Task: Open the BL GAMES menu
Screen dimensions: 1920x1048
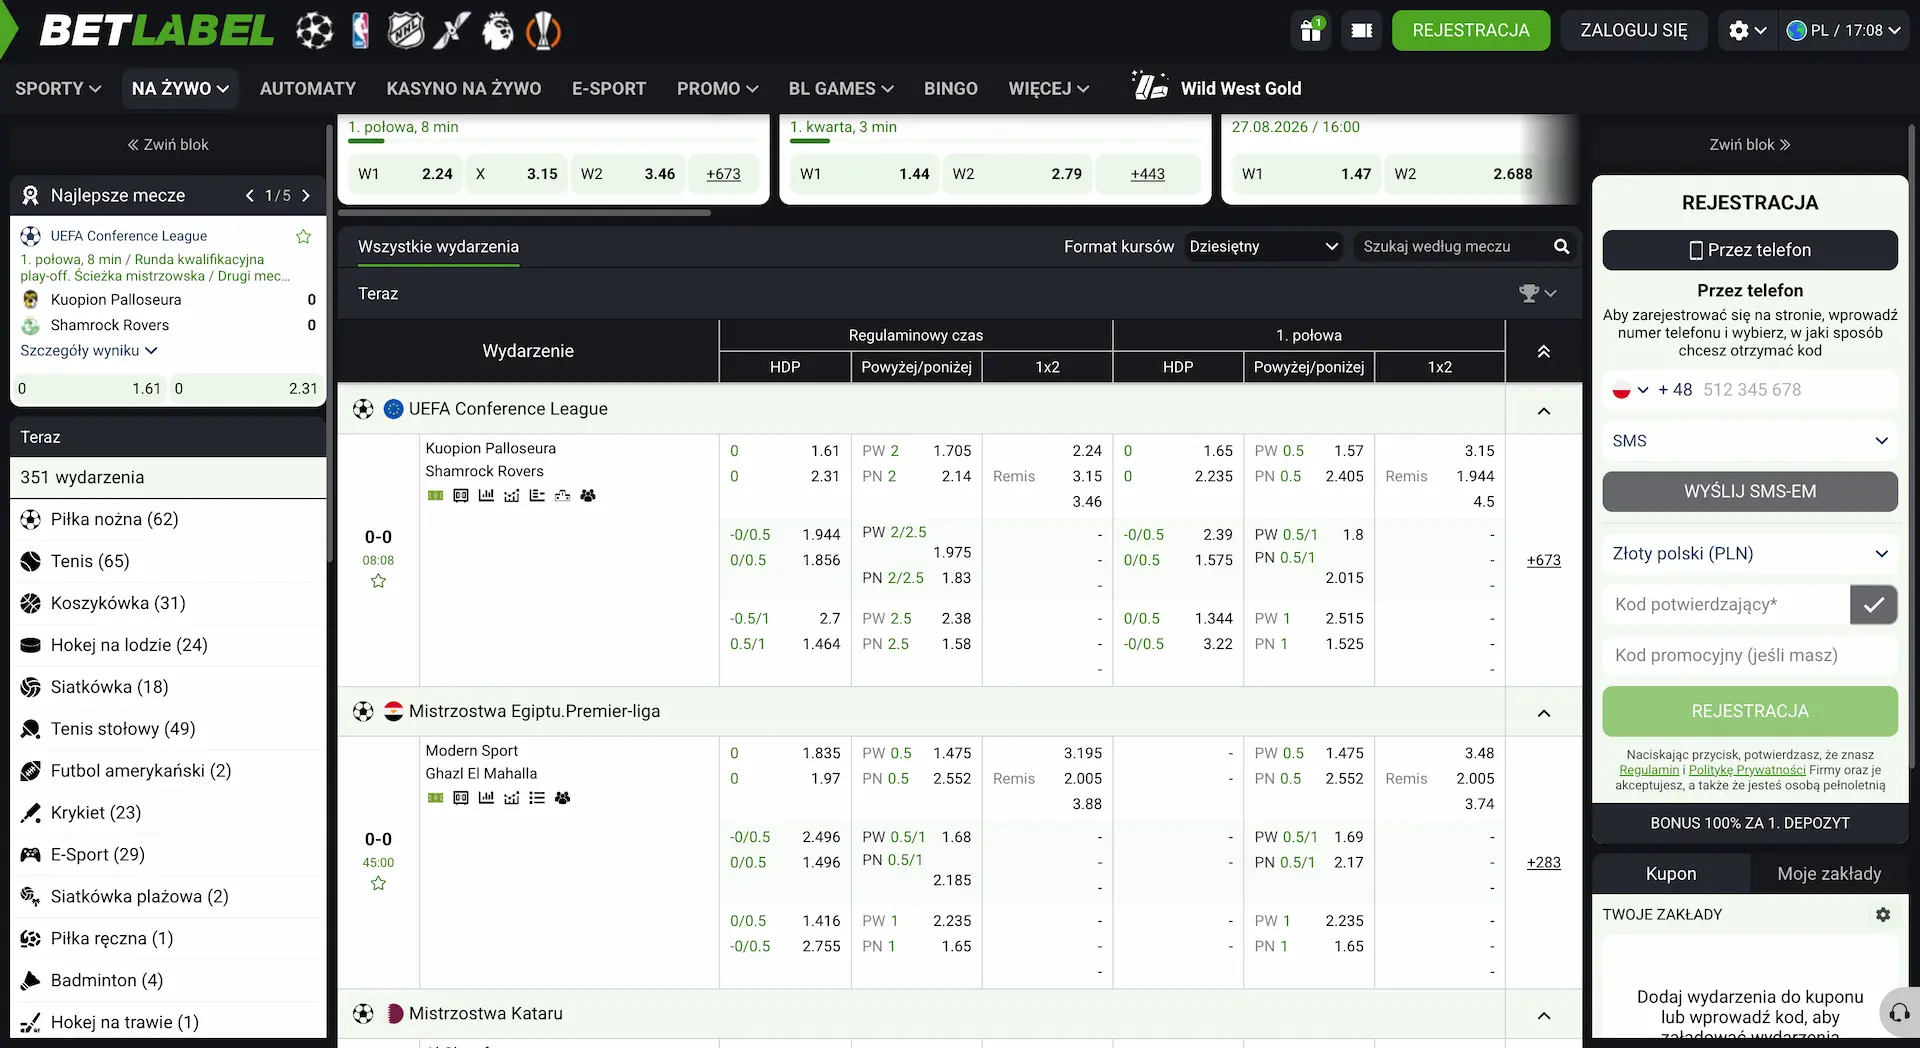Action: point(841,88)
